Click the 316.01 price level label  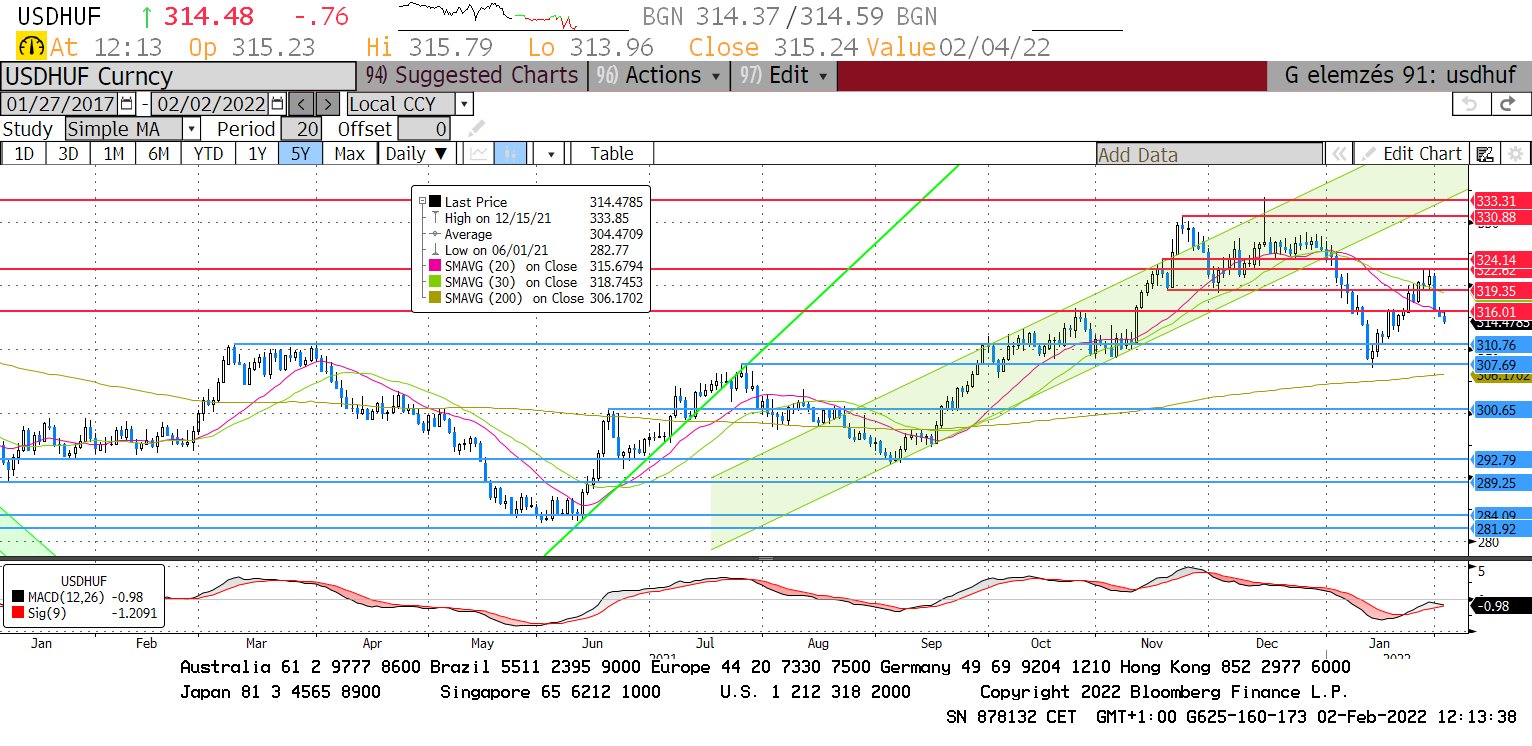click(x=1502, y=312)
